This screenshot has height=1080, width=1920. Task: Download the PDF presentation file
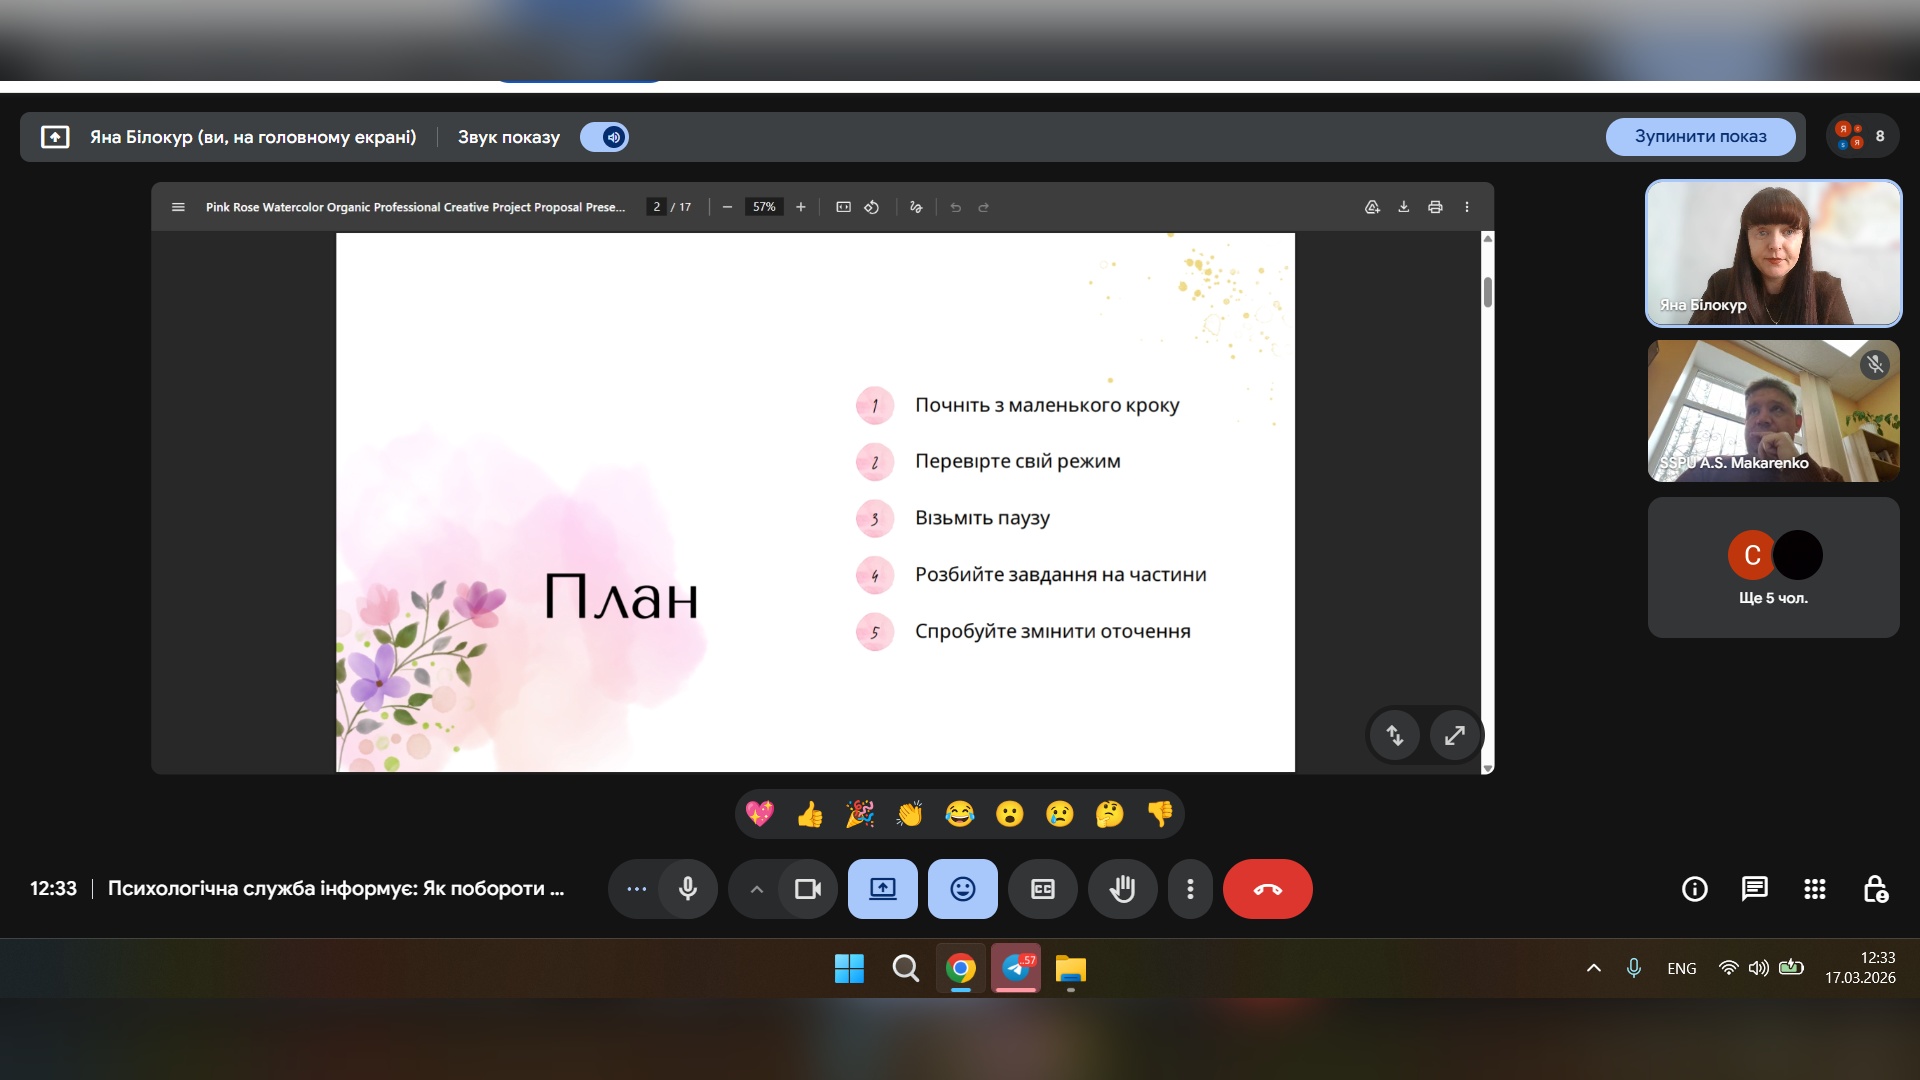click(1403, 207)
